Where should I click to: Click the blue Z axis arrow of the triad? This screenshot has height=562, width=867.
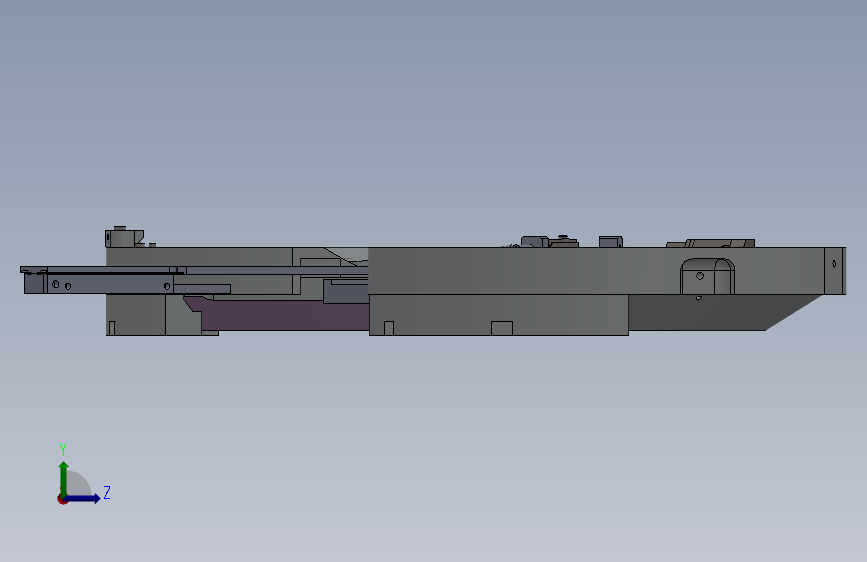tap(83, 498)
